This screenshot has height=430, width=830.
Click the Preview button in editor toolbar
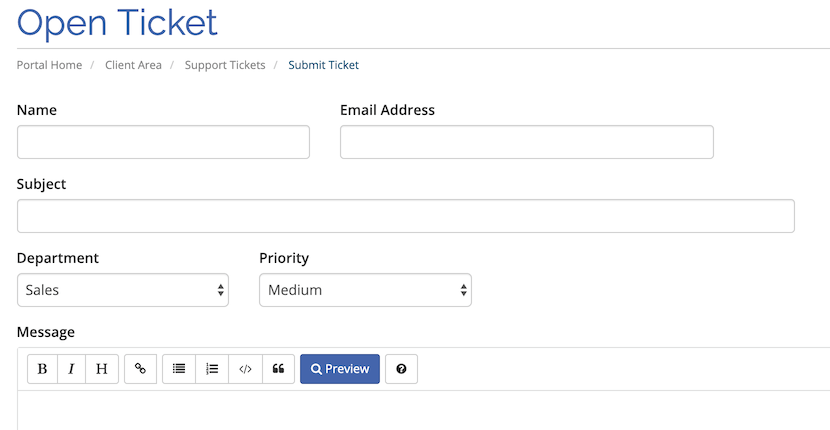click(340, 369)
